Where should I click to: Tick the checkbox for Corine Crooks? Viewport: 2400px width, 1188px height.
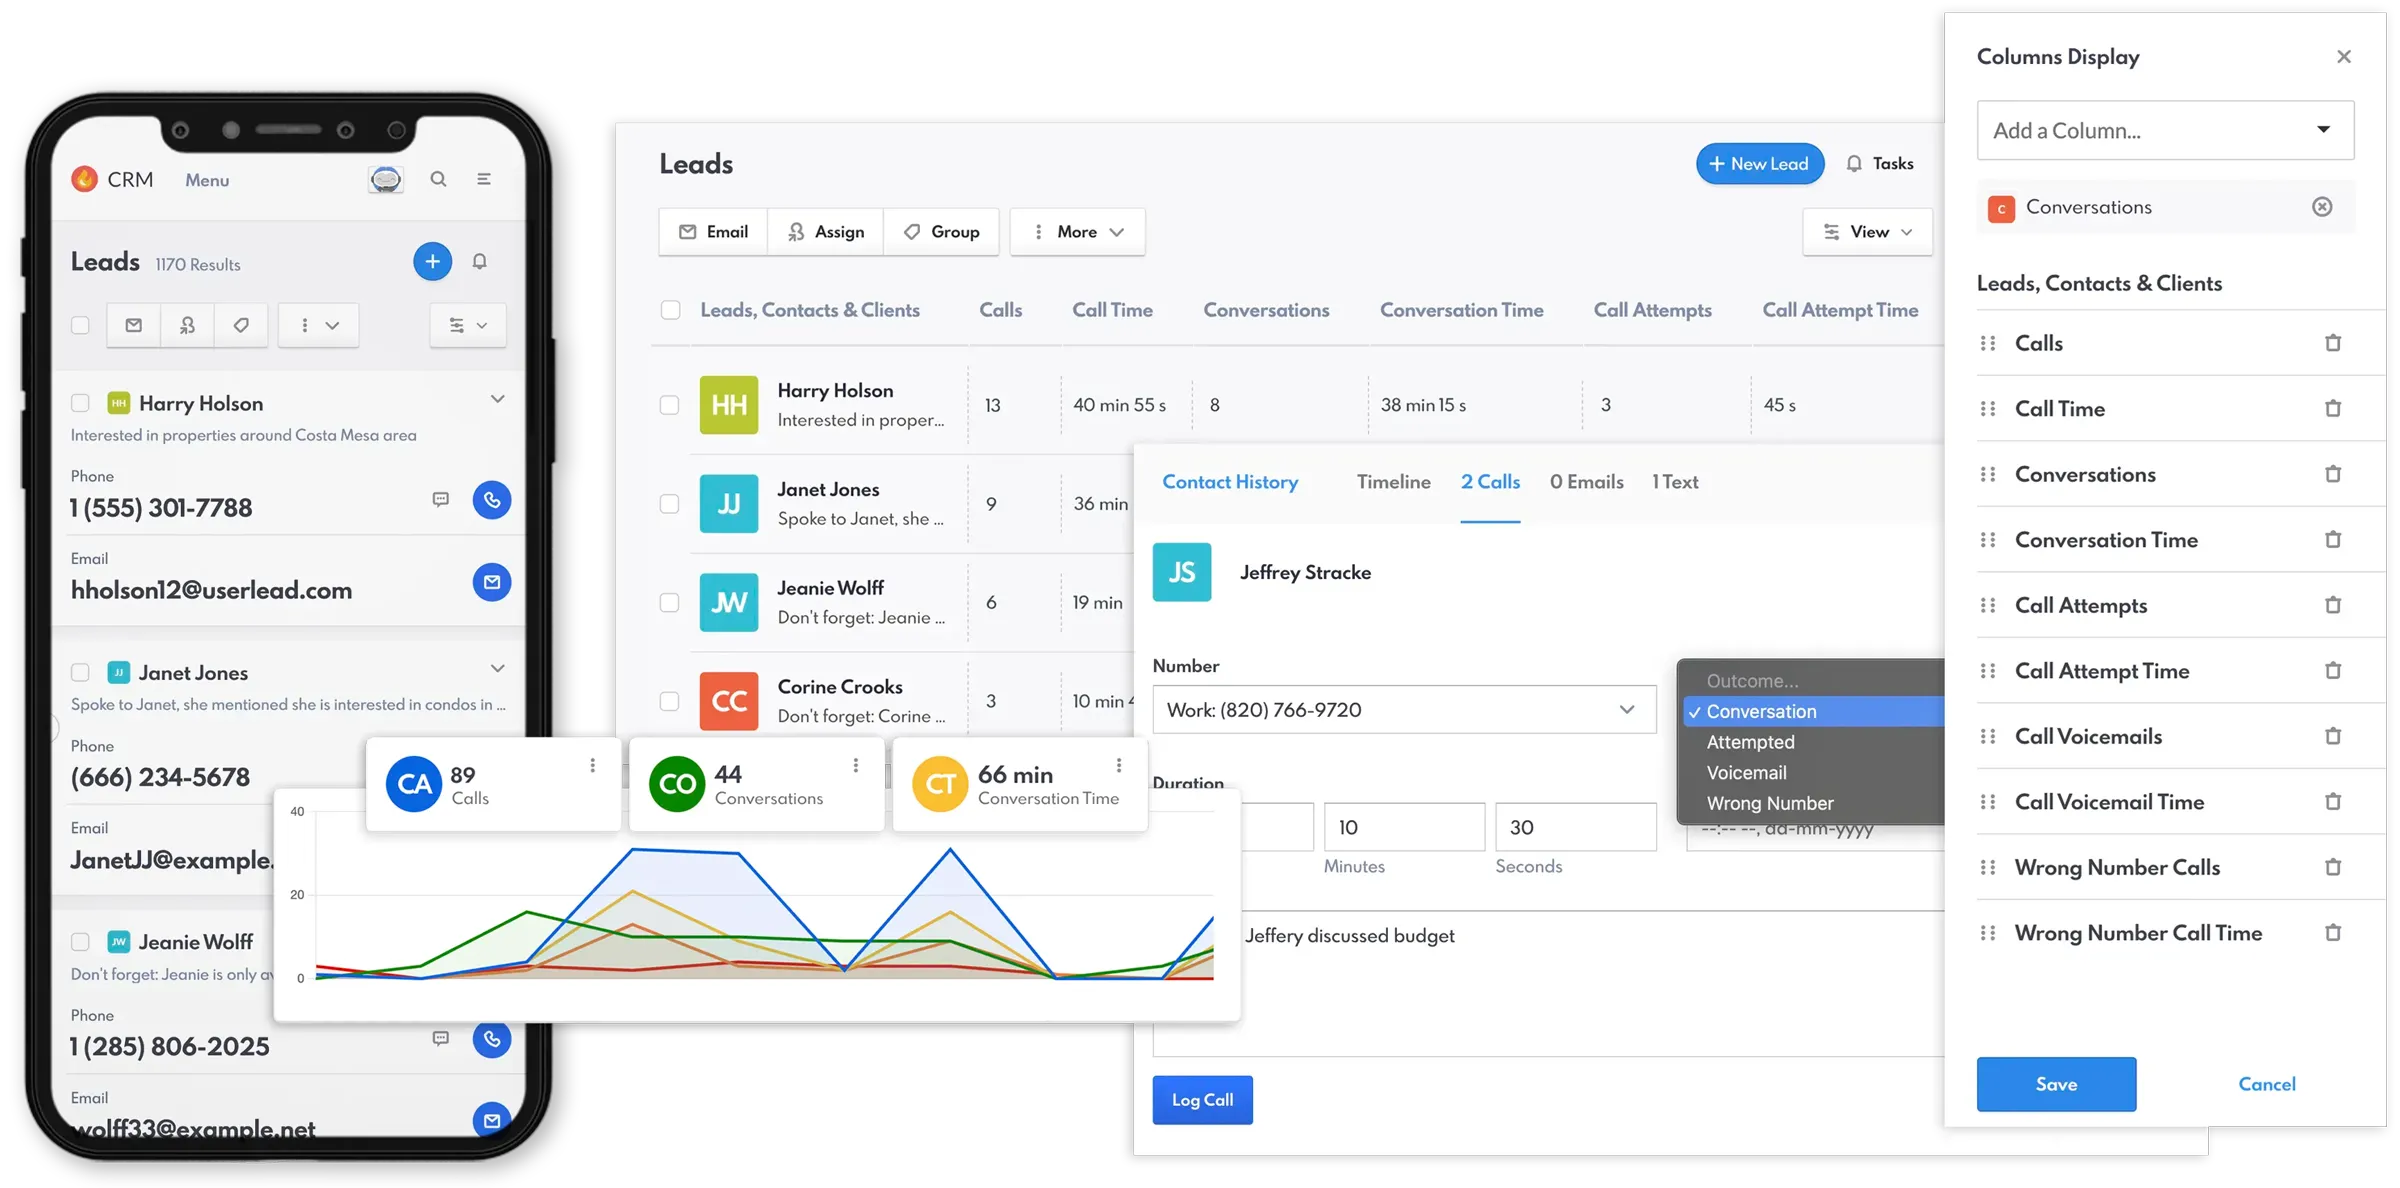click(669, 701)
